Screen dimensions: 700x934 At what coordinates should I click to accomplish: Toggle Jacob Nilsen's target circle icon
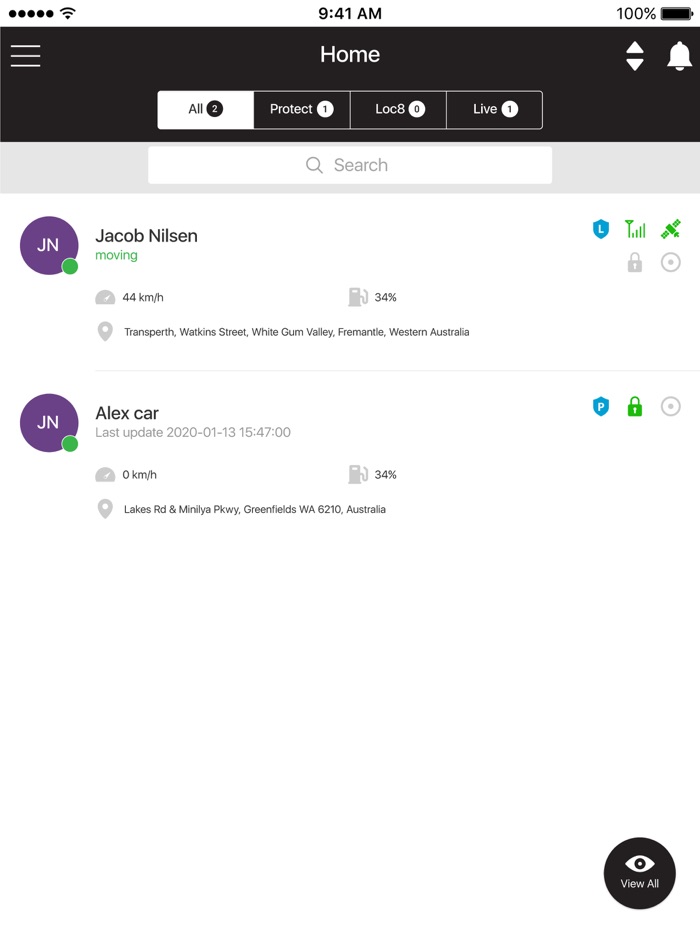[671, 263]
